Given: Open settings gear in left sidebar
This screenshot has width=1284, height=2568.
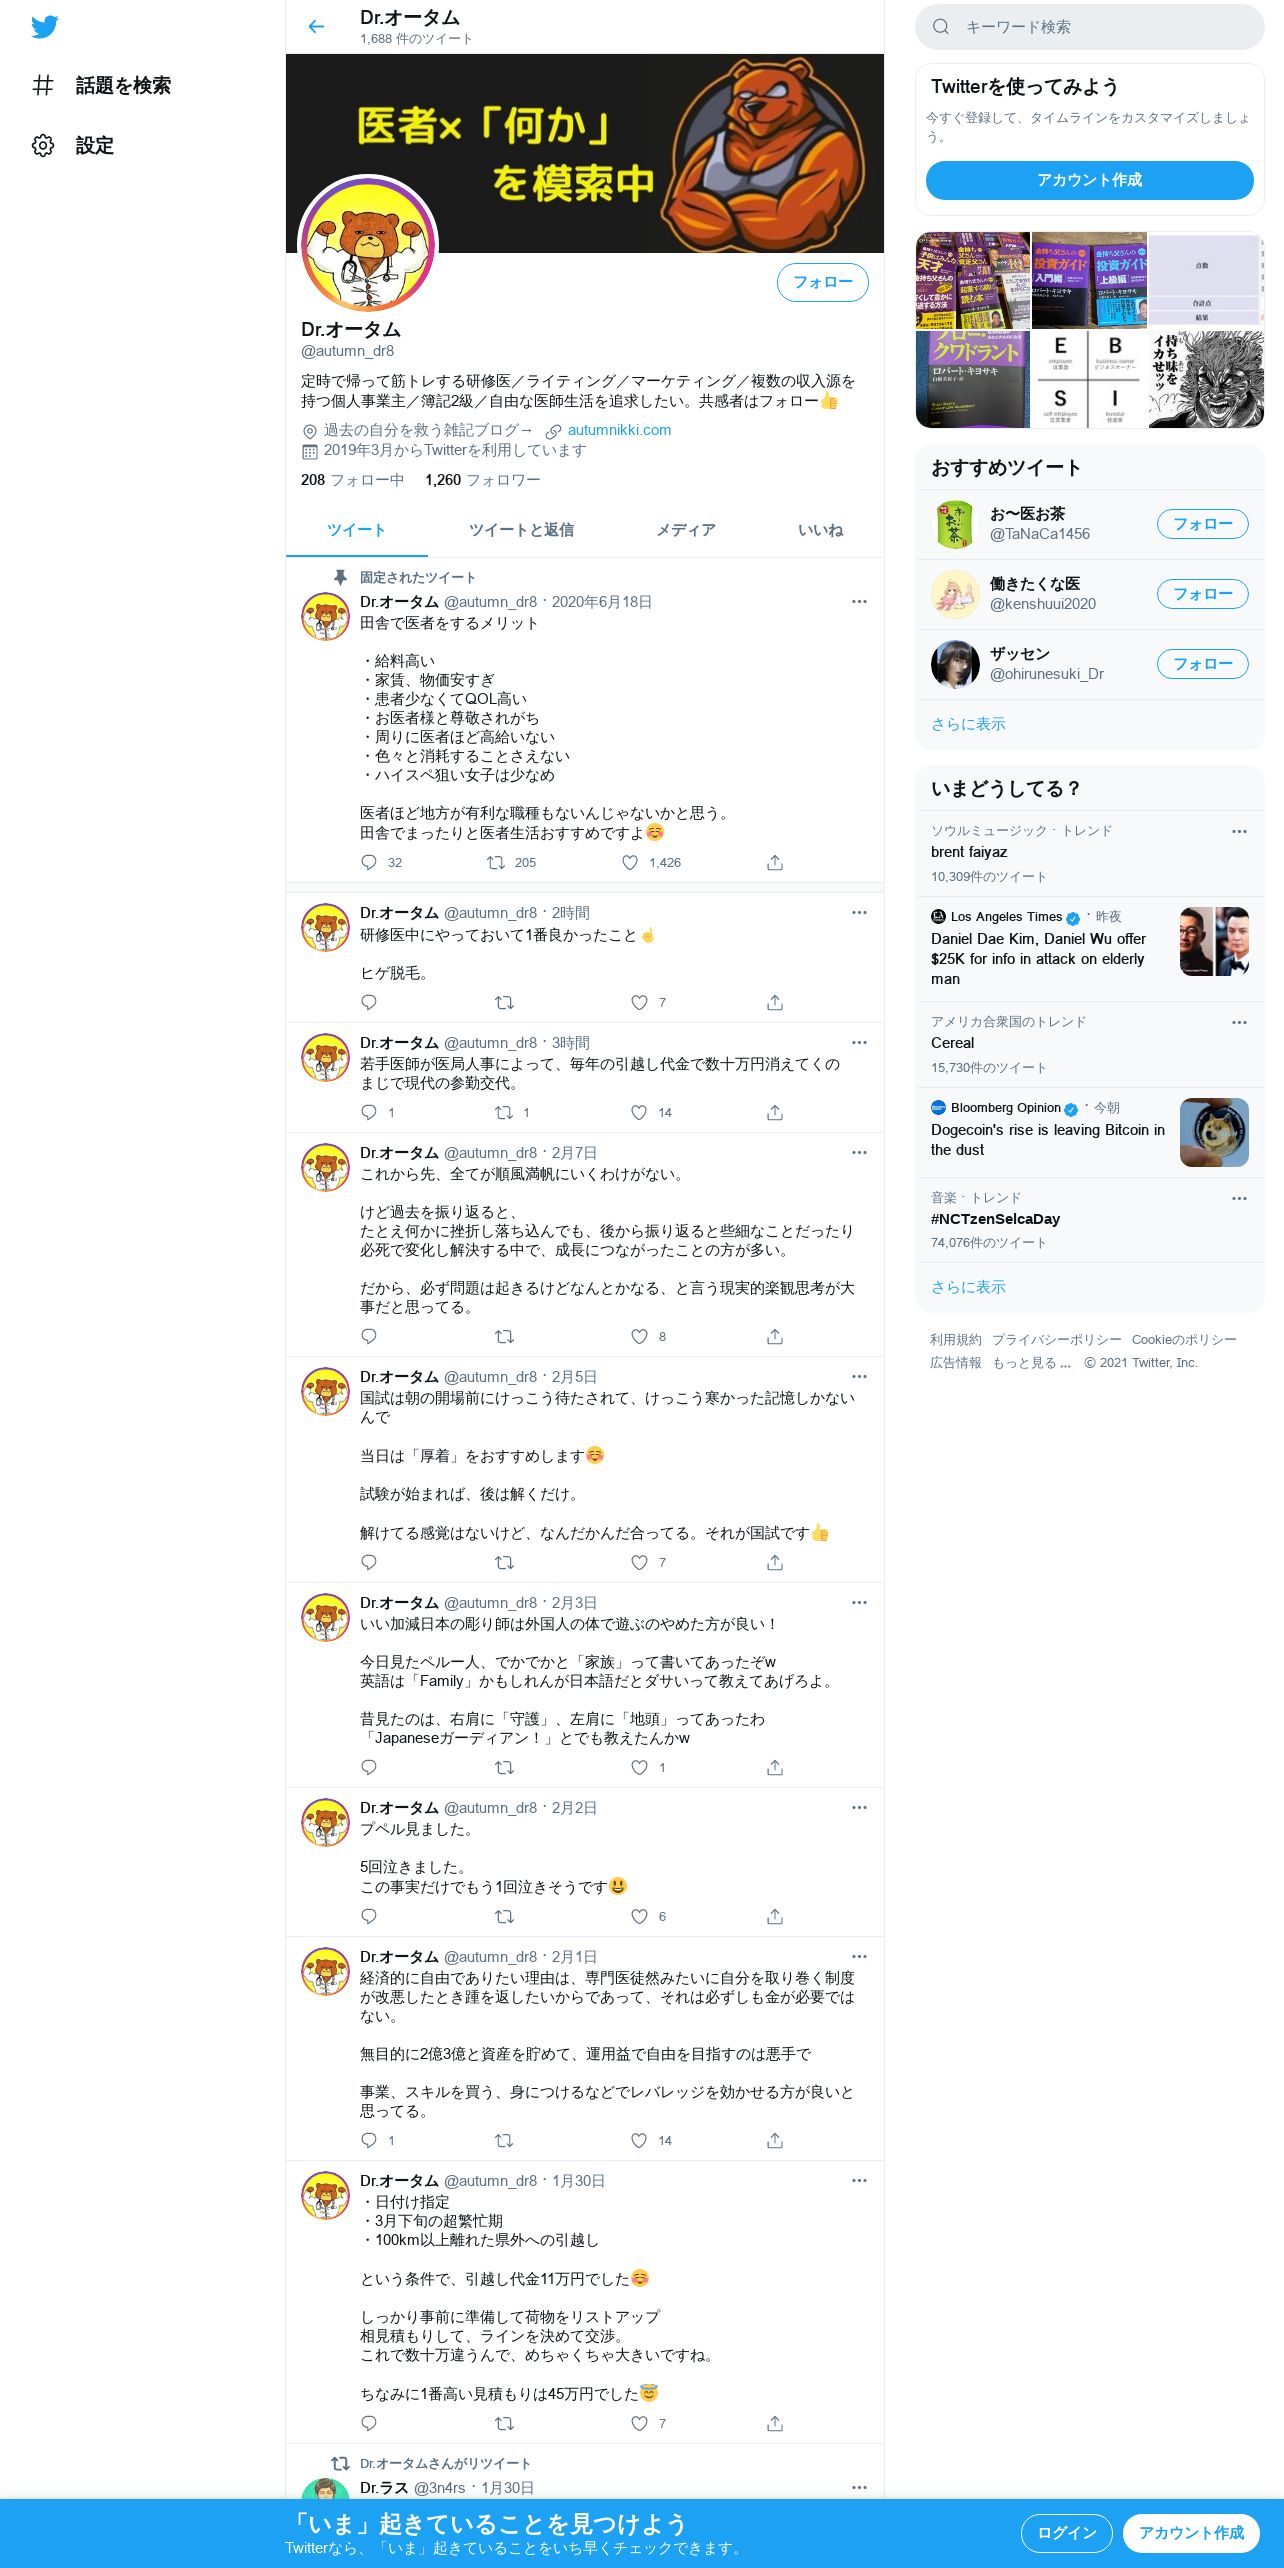Looking at the screenshot, I should (43, 145).
